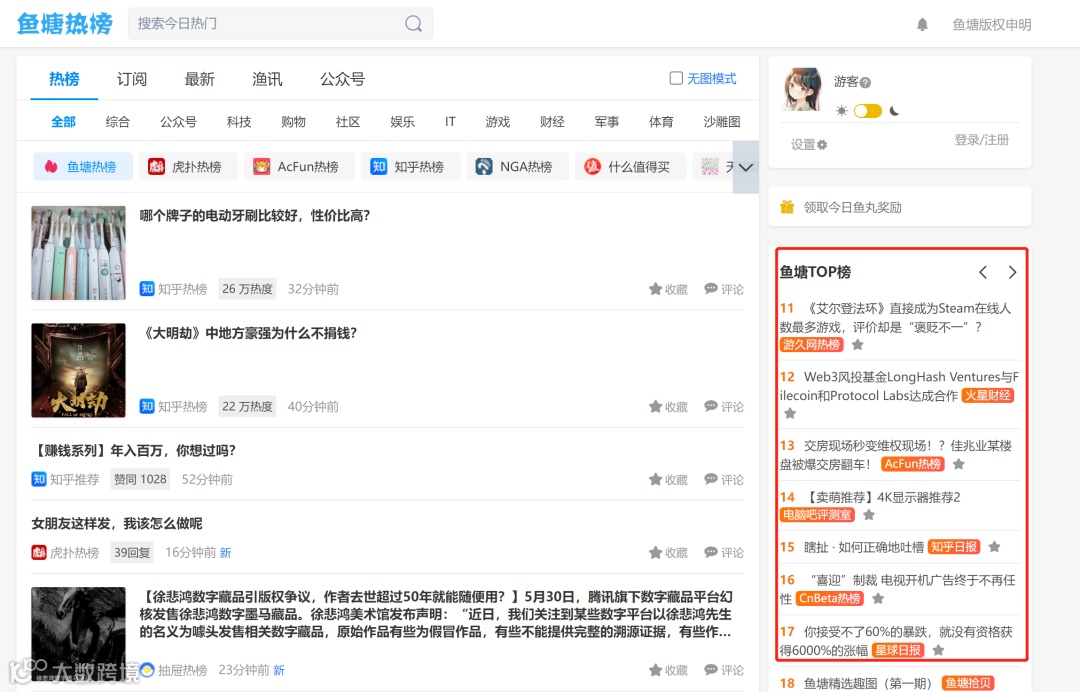Select the 沙雕图 category filter
This screenshot has height=692, width=1080.
click(x=722, y=122)
